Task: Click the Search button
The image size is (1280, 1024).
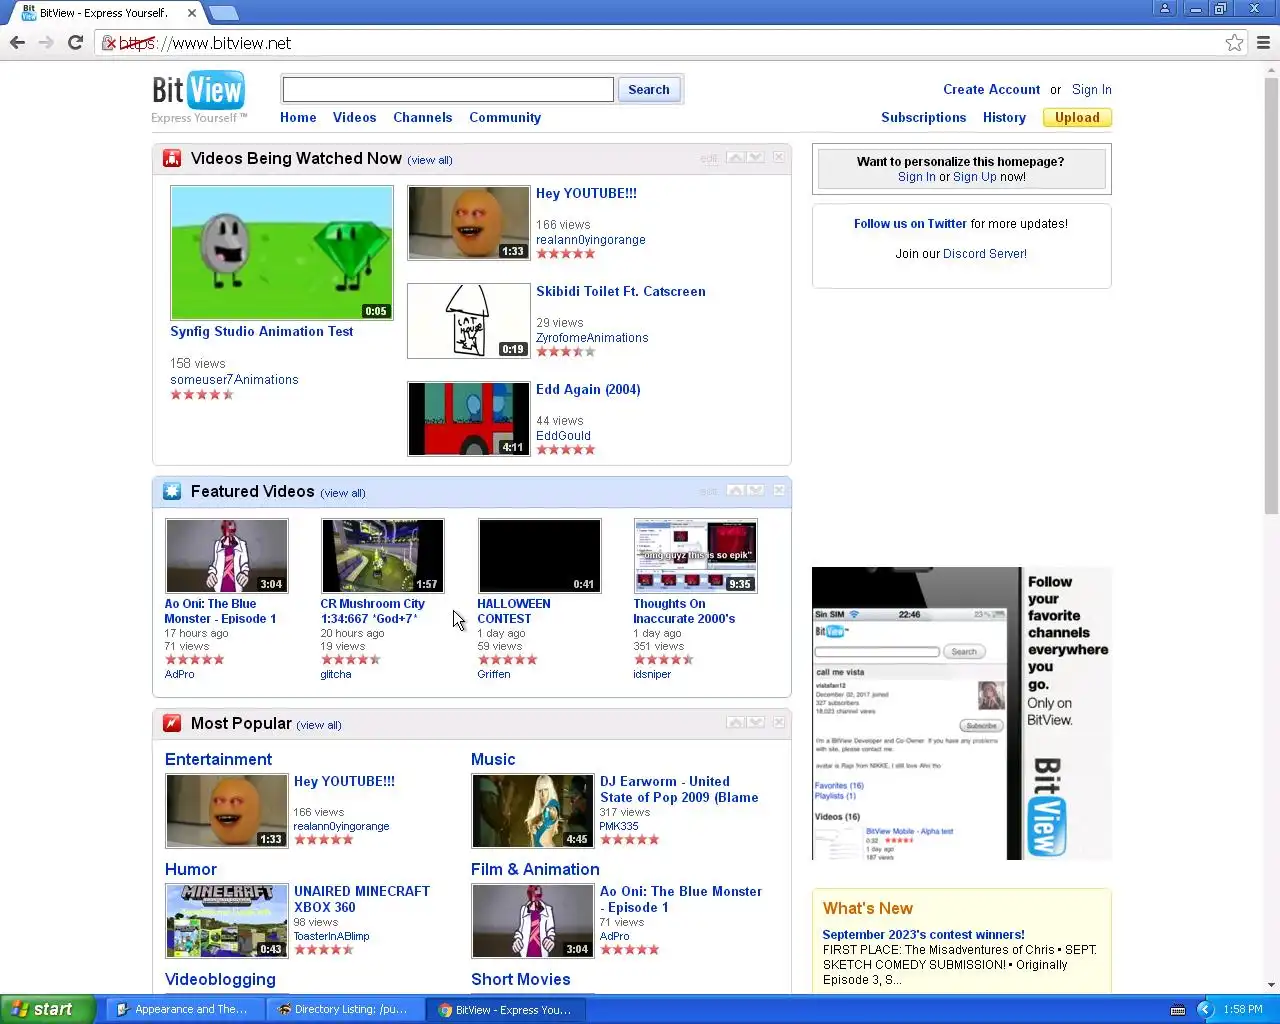Action: click(x=649, y=89)
